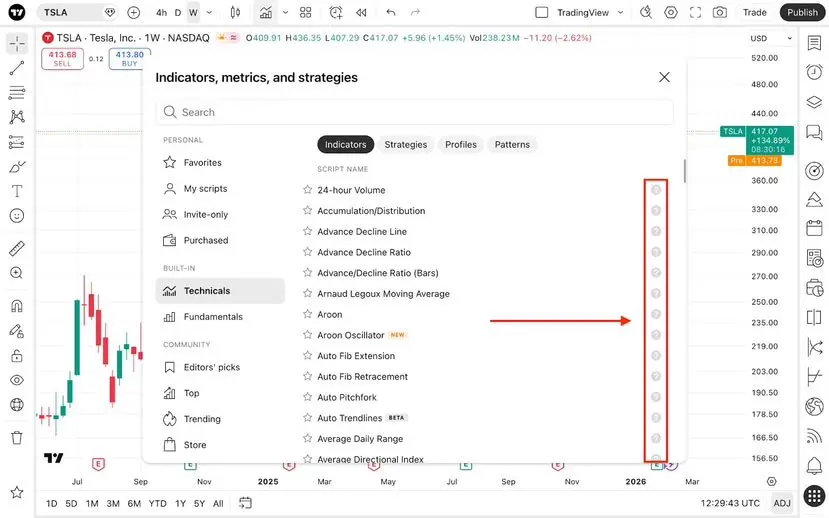
Task: Toggle hide all drawings eye icon
Action: click(x=17, y=380)
